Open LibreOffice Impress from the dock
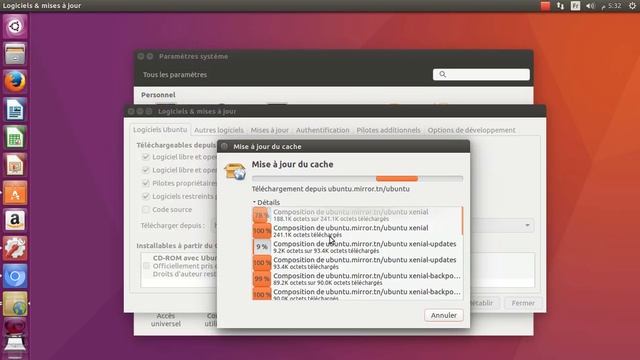 tap(15, 165)
